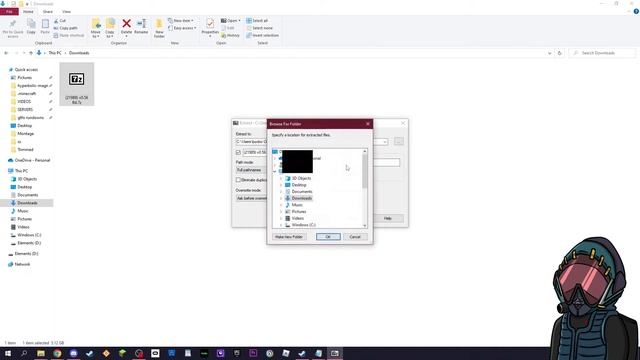Open the Open dropdown in ribbon

point(231,20)
